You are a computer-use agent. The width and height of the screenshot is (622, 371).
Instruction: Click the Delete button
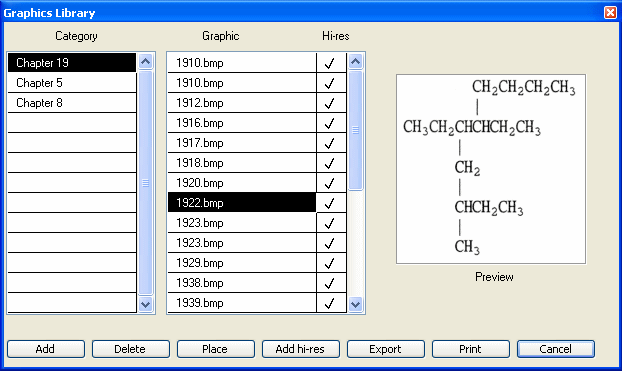click(131, 349)
